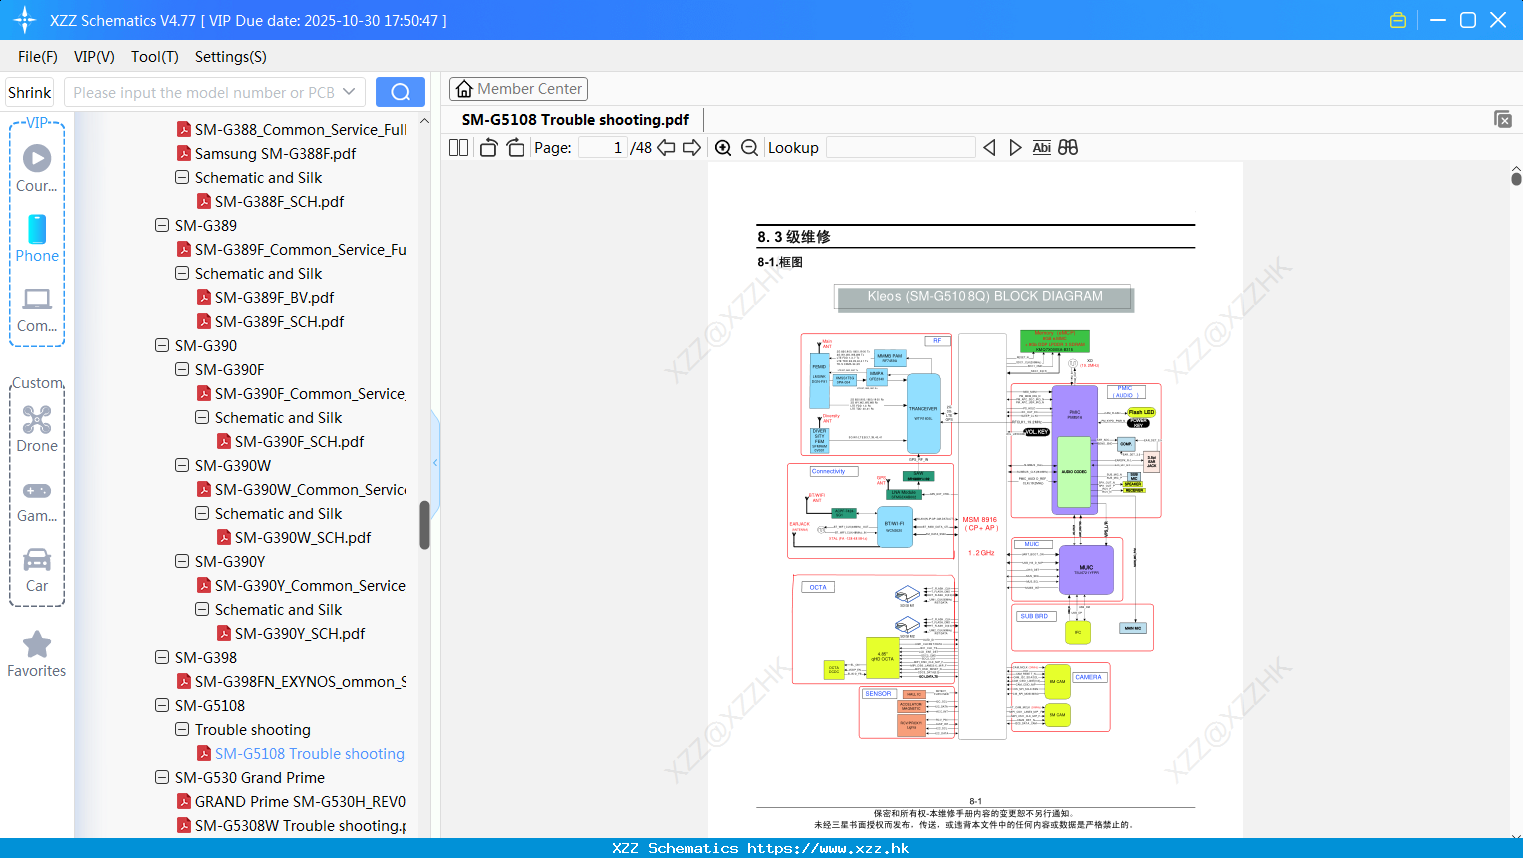Open the Settings(S) menu

point(231,57)
